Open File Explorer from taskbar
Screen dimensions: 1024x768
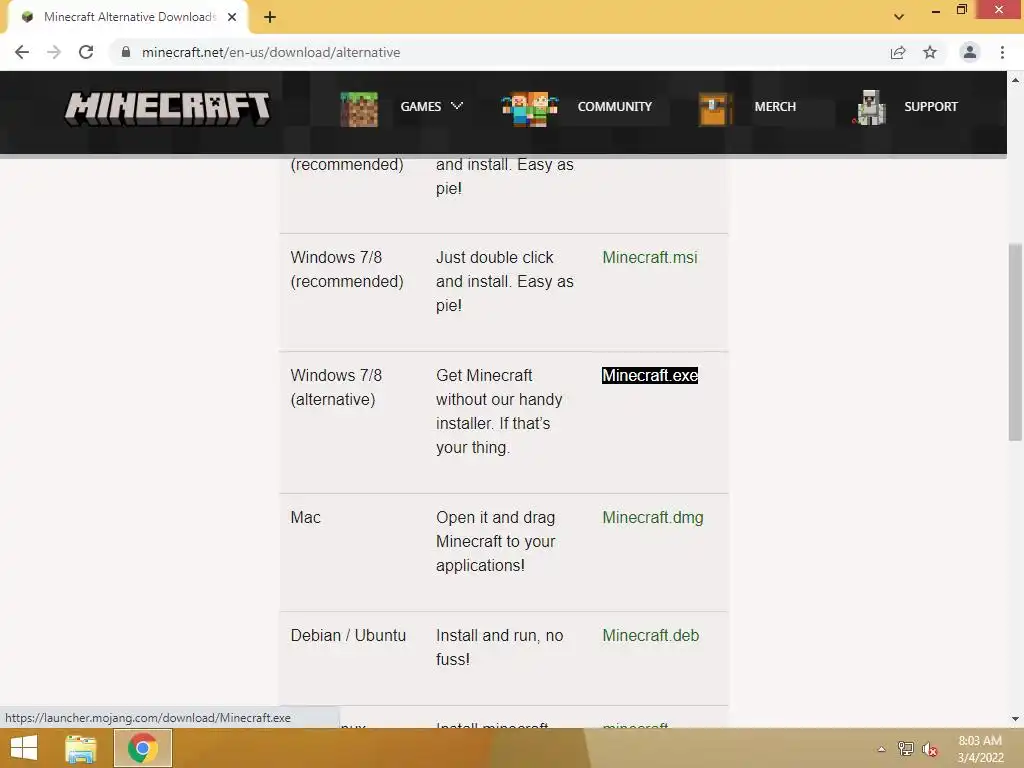point(81,748)
